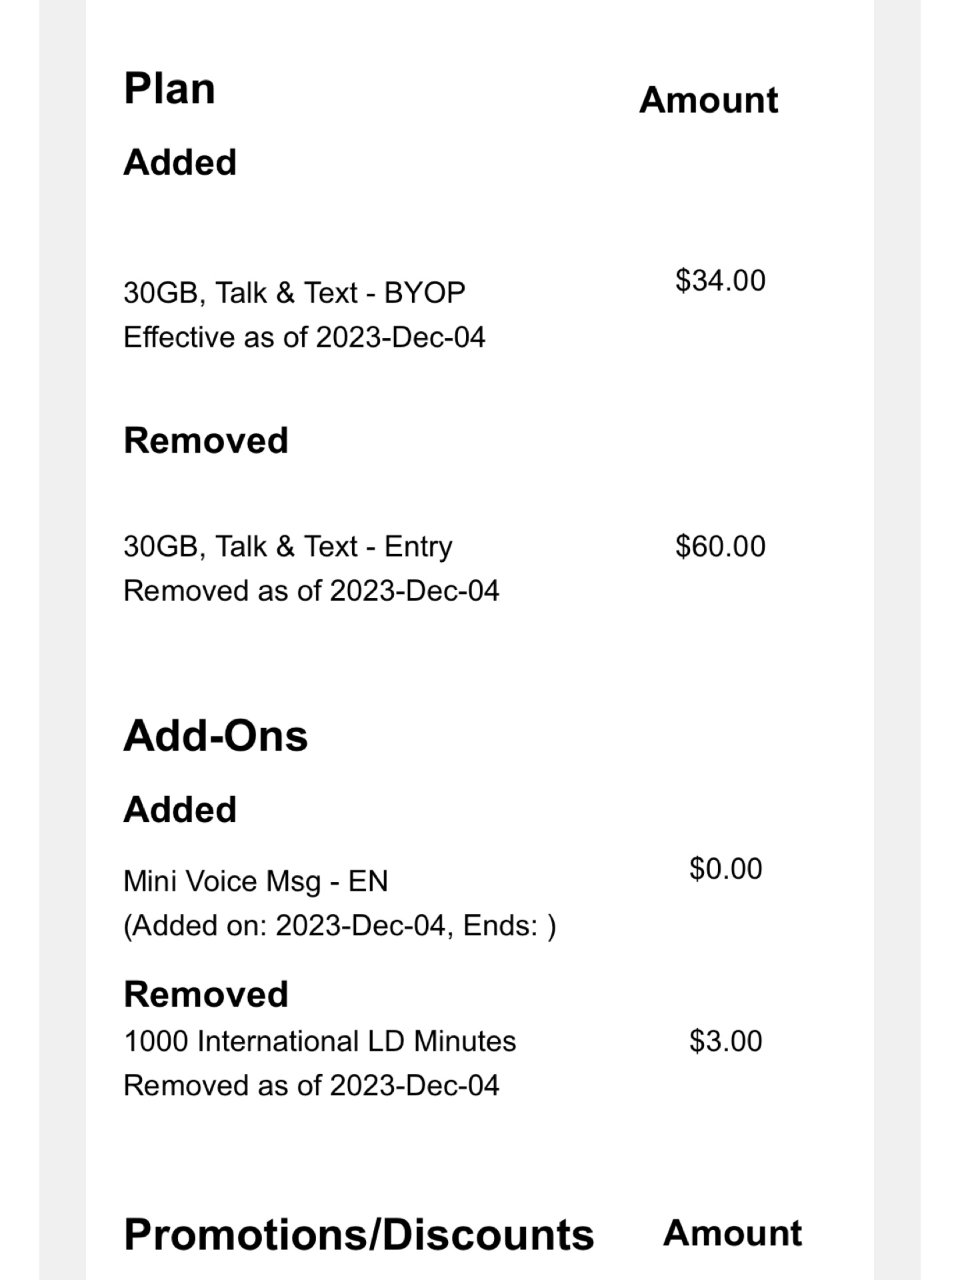Select the 30GB Talk & Text BYOP plan

(294, 293)
